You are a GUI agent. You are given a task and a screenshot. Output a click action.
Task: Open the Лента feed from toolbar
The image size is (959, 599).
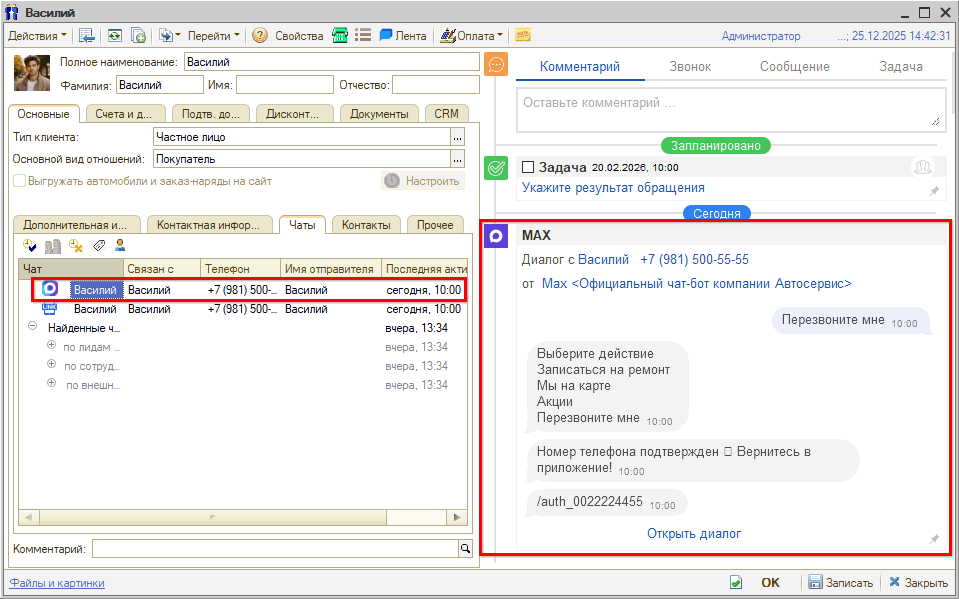point(402,35)
